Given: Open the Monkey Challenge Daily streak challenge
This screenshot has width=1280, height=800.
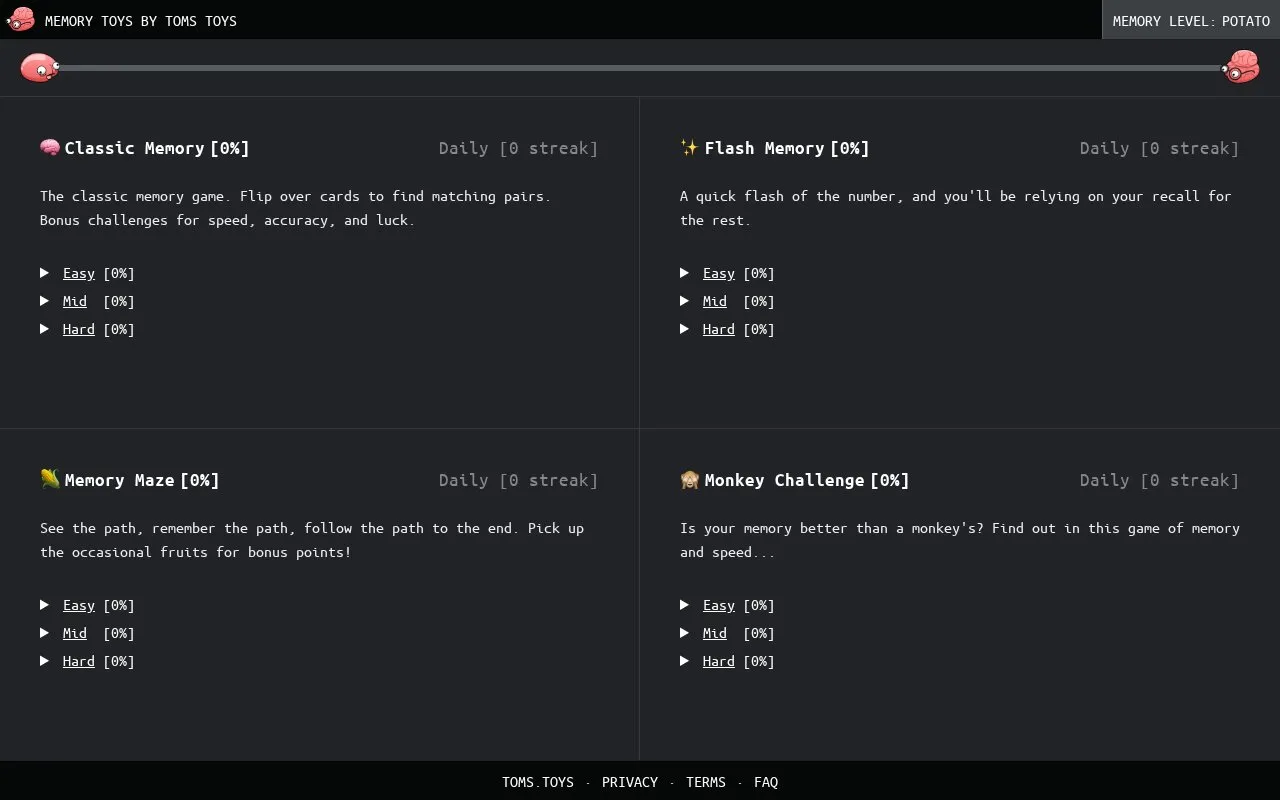Looking at the screenshot, I should [x=1159, y=480].
